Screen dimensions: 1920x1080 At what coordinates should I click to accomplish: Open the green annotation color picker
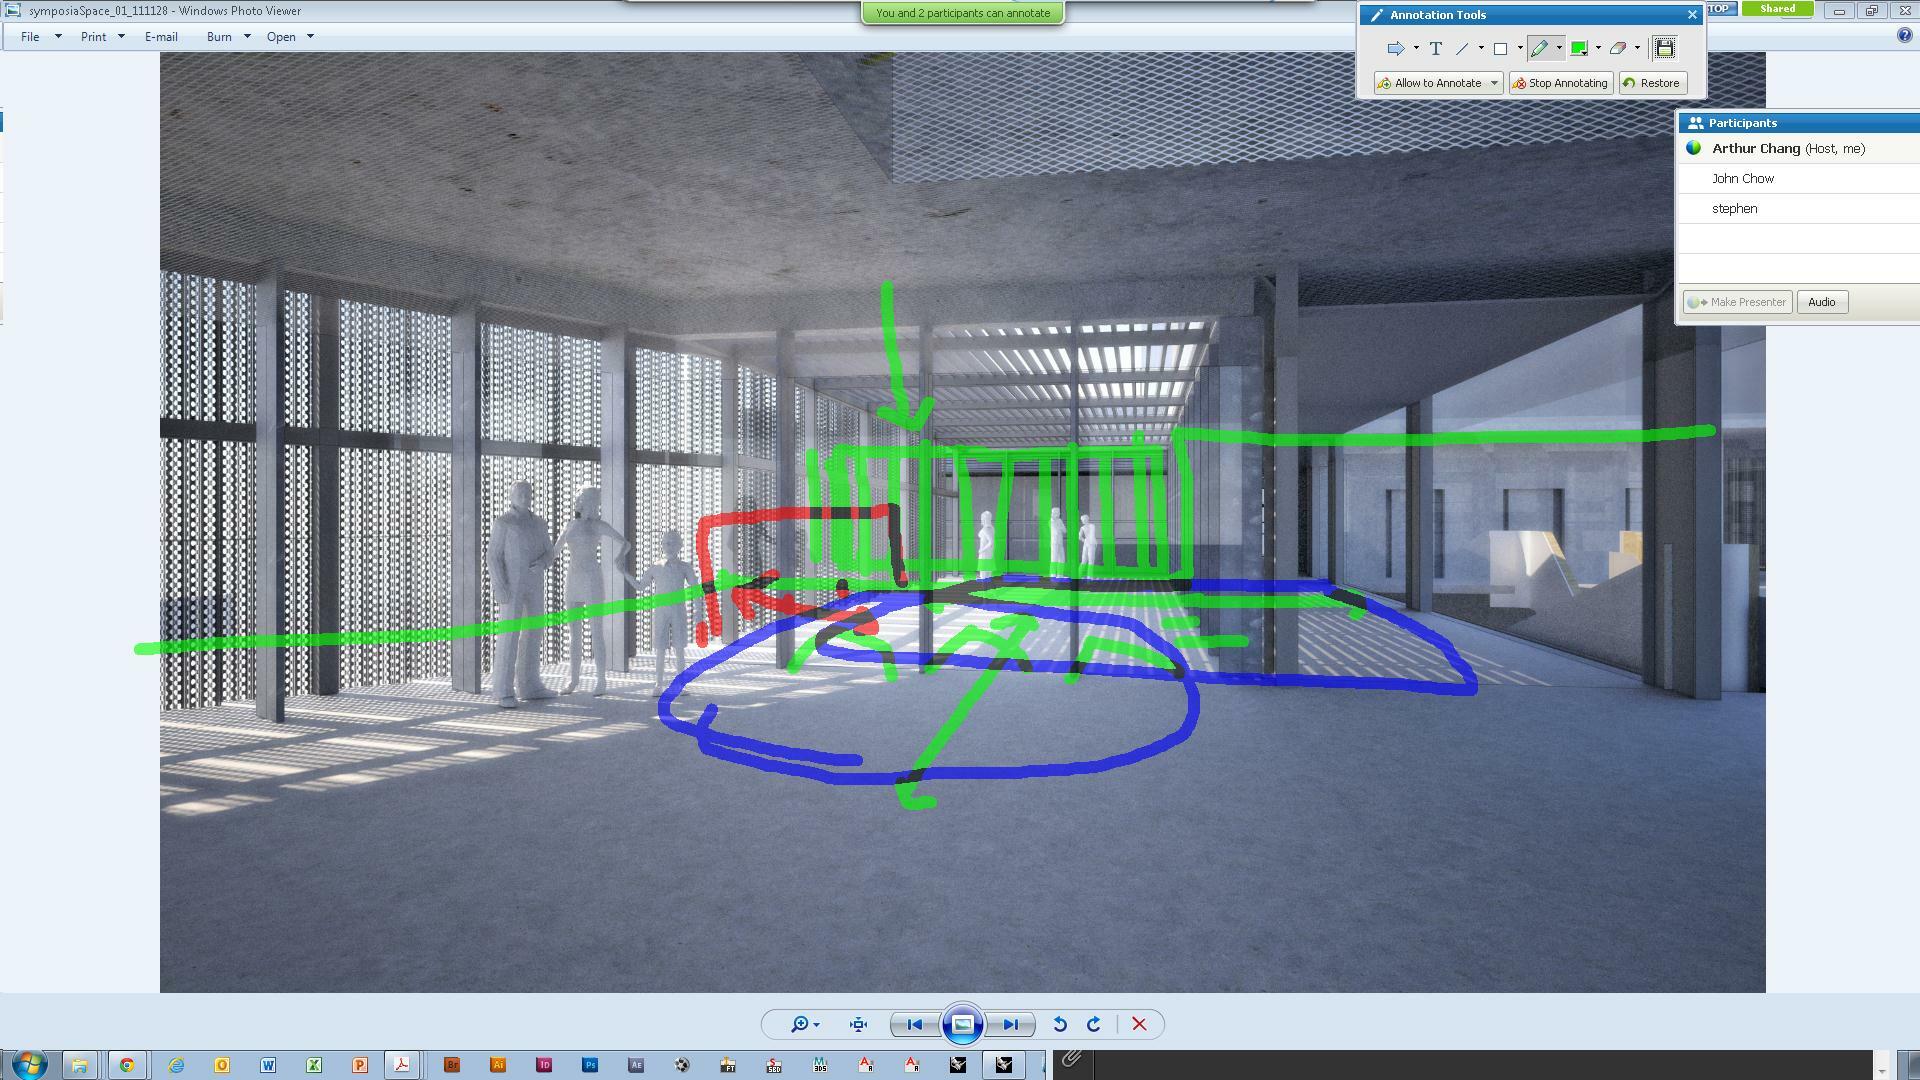1579,48
